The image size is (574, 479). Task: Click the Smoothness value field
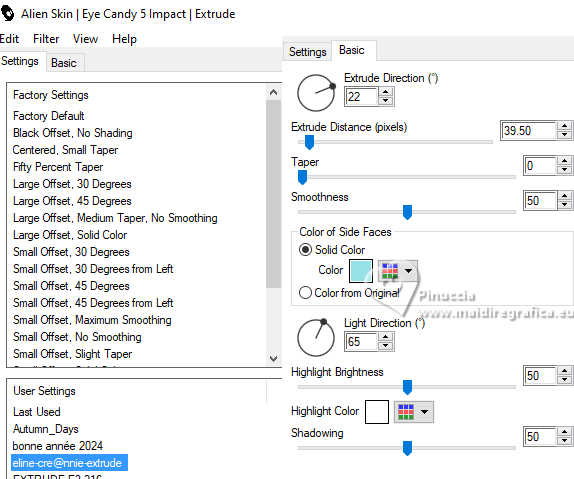tap(541, 200)
